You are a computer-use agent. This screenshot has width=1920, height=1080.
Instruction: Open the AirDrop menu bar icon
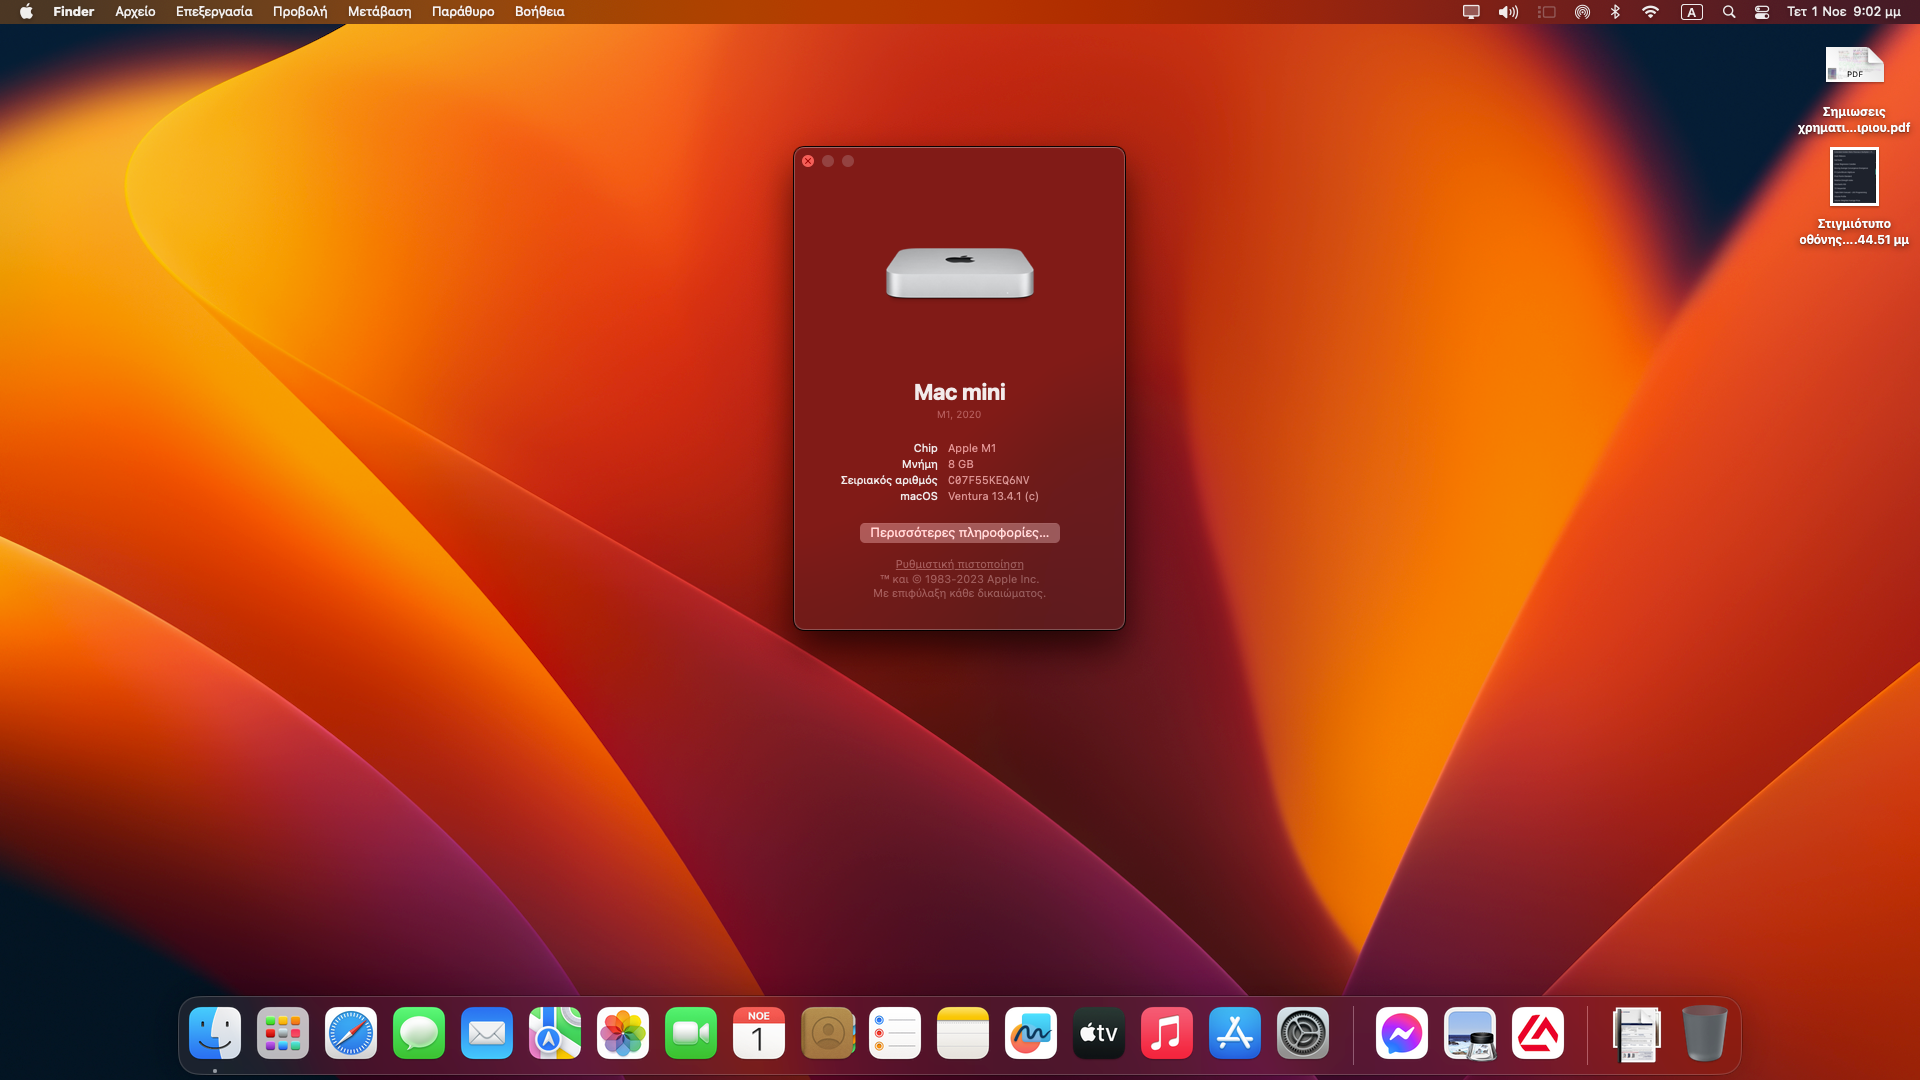point(1582,12)
